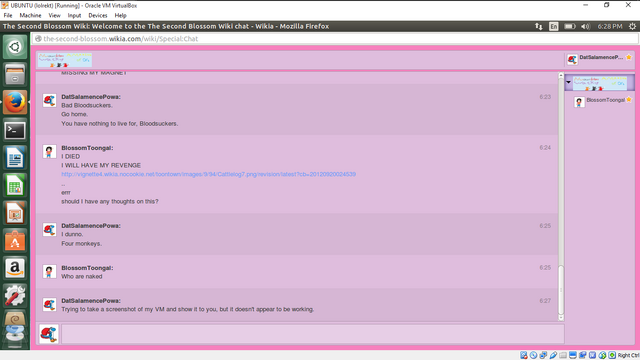Click the Second Blossom Wiki logo image
This screenshot has height=360, width=640.
tap(65, 60)
